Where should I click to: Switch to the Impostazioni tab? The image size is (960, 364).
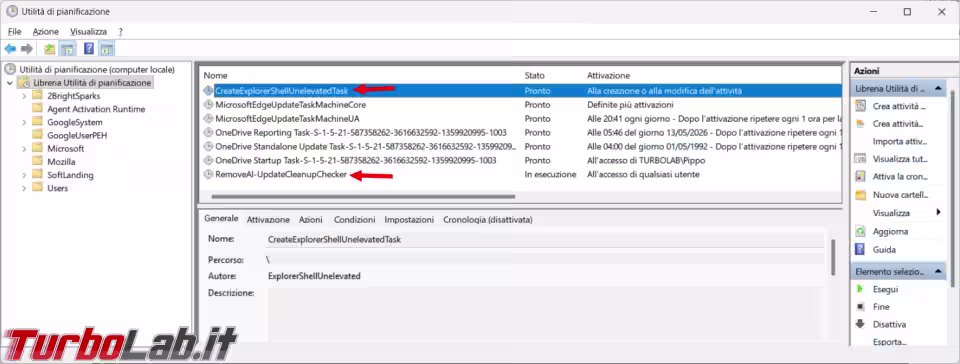coord(409,219)
